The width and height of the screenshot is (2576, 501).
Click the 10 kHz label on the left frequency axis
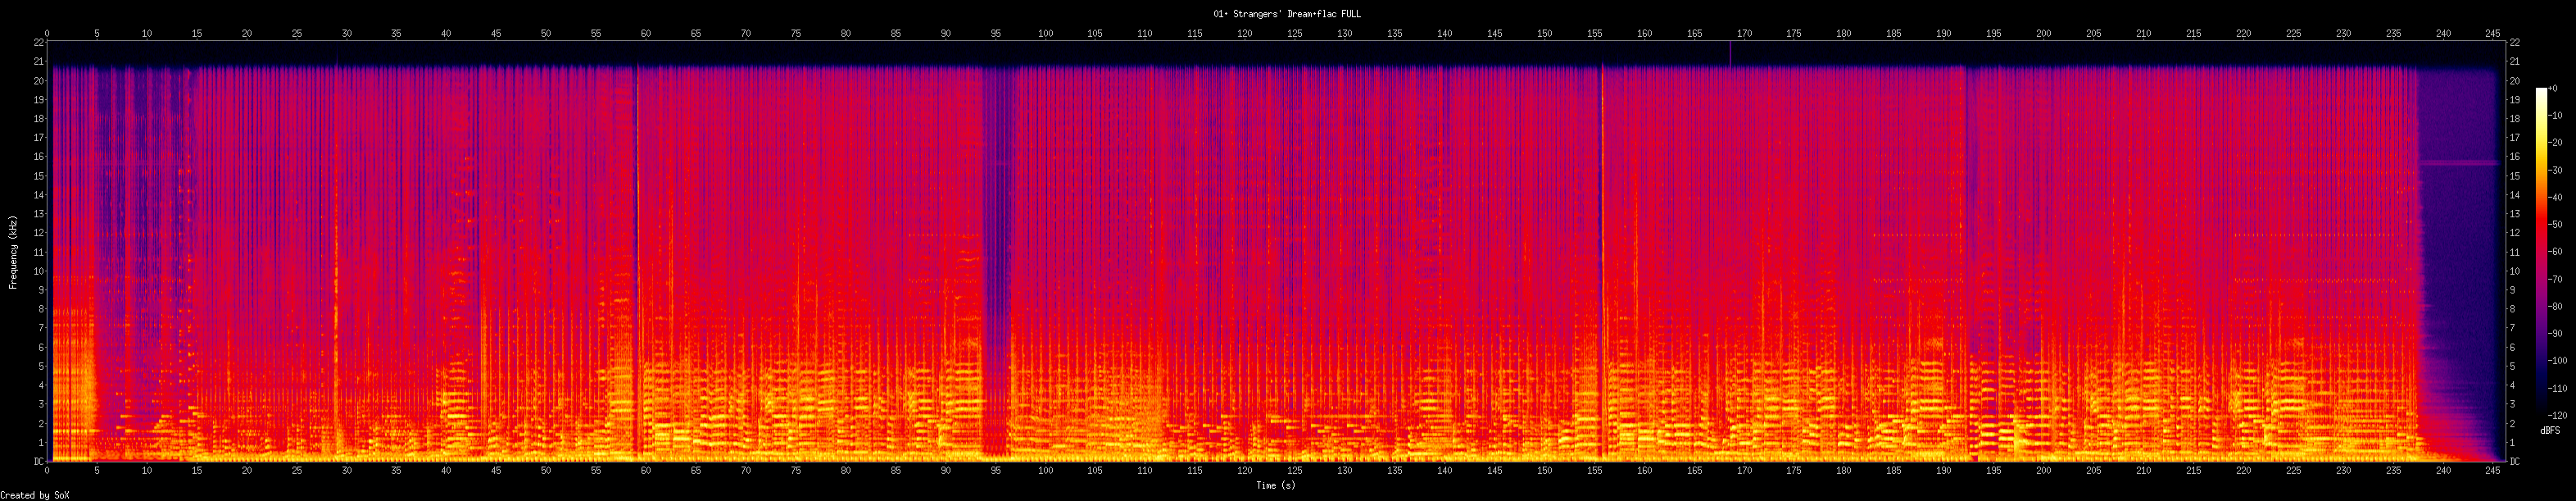(x=39, y=271)
